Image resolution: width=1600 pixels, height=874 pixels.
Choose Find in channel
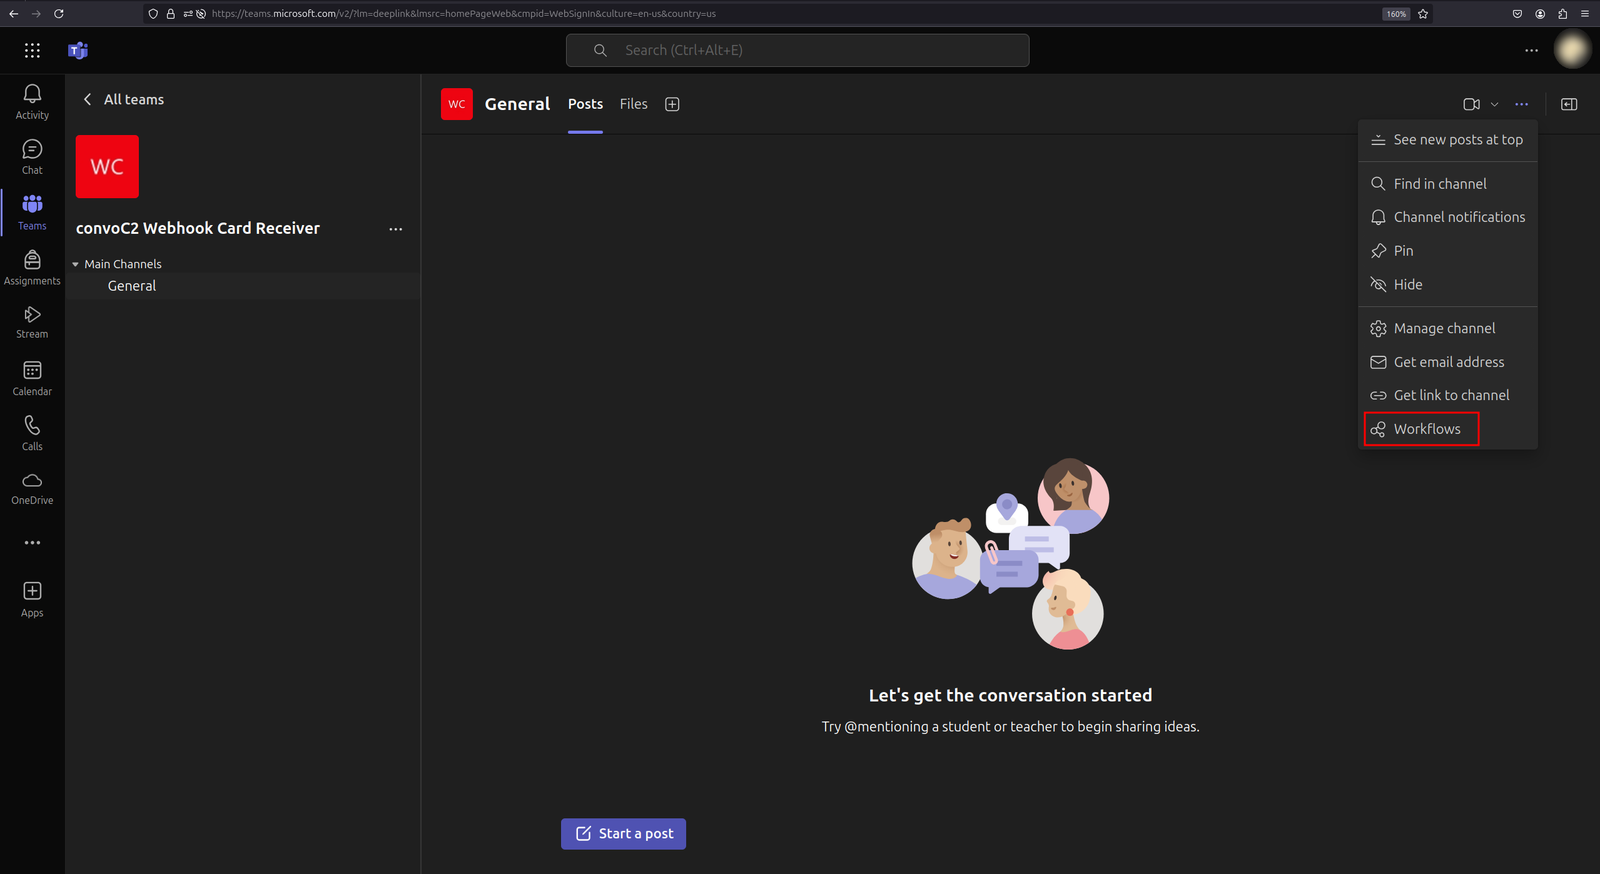click(x=1447, y=184)
